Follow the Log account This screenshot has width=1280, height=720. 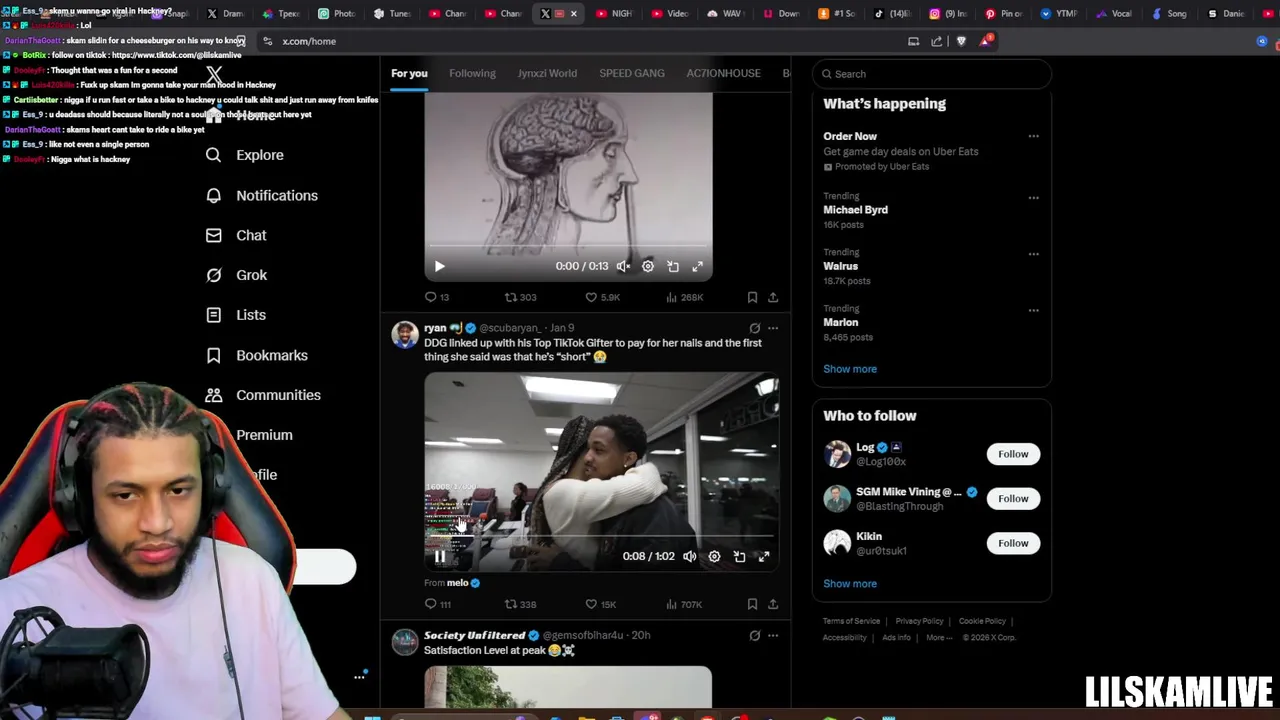pos(1013,454)
